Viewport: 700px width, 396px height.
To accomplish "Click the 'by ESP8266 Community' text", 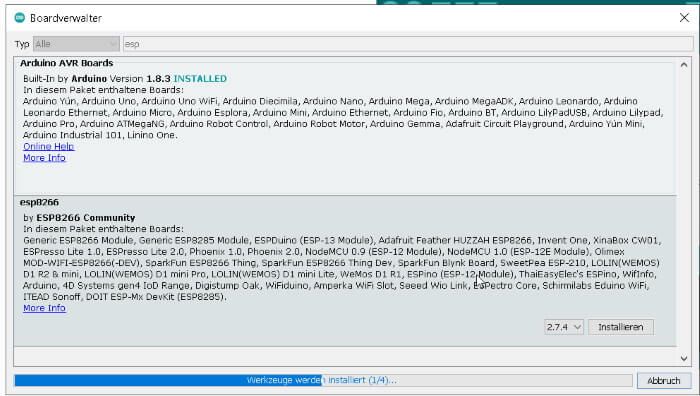I will click(79, 218).
